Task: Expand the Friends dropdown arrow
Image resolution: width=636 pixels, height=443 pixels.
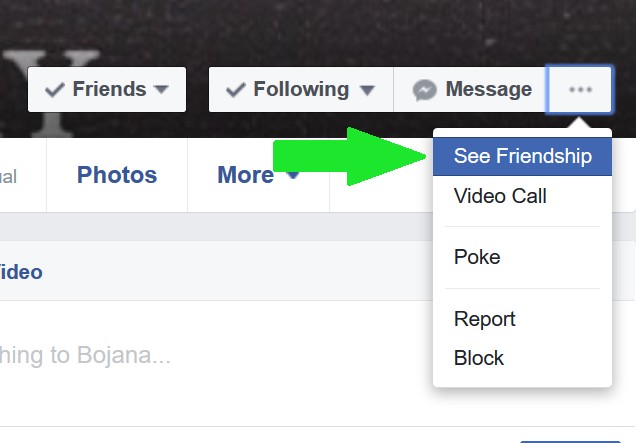Action: pos(162,90)
